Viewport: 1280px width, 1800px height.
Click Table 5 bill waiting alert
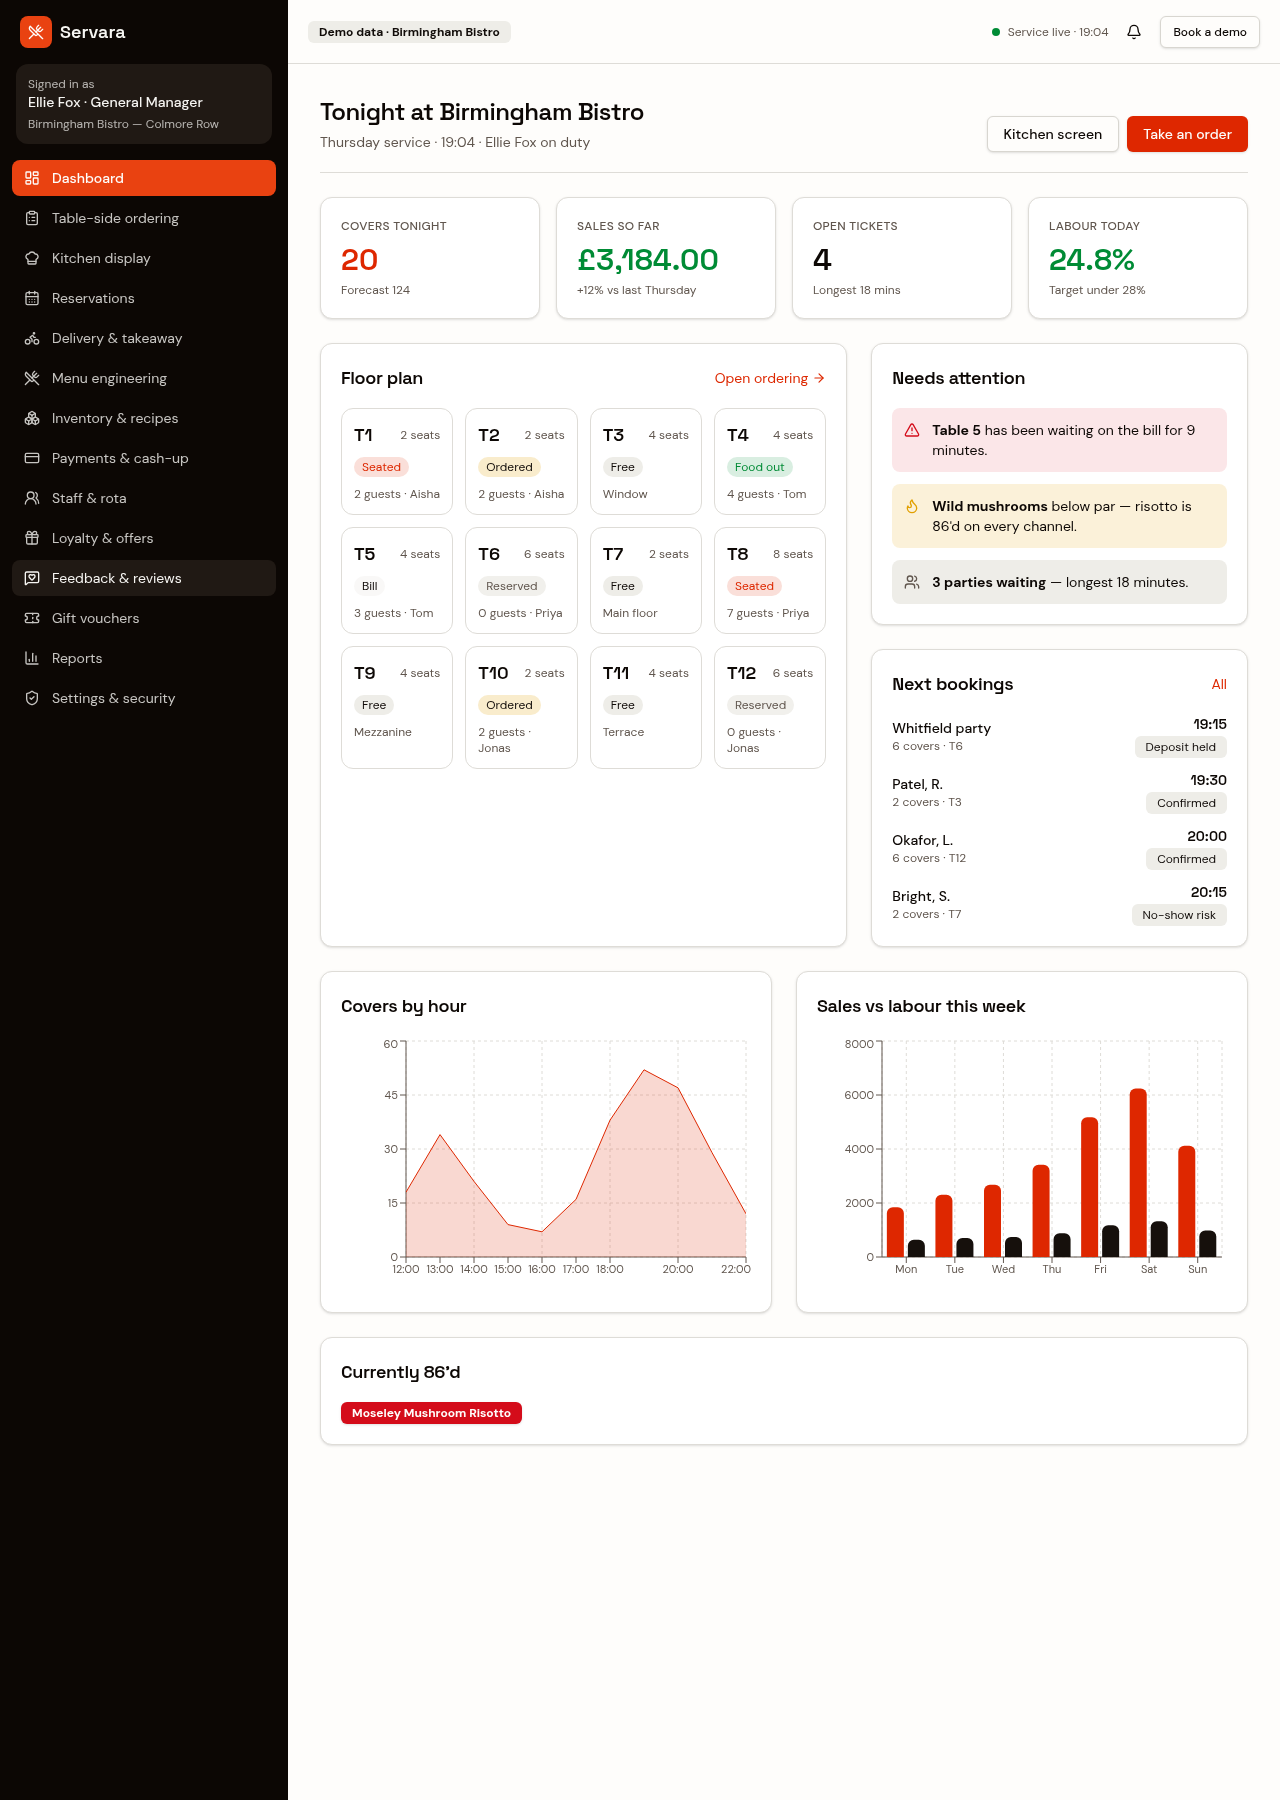pos(1059,440)
